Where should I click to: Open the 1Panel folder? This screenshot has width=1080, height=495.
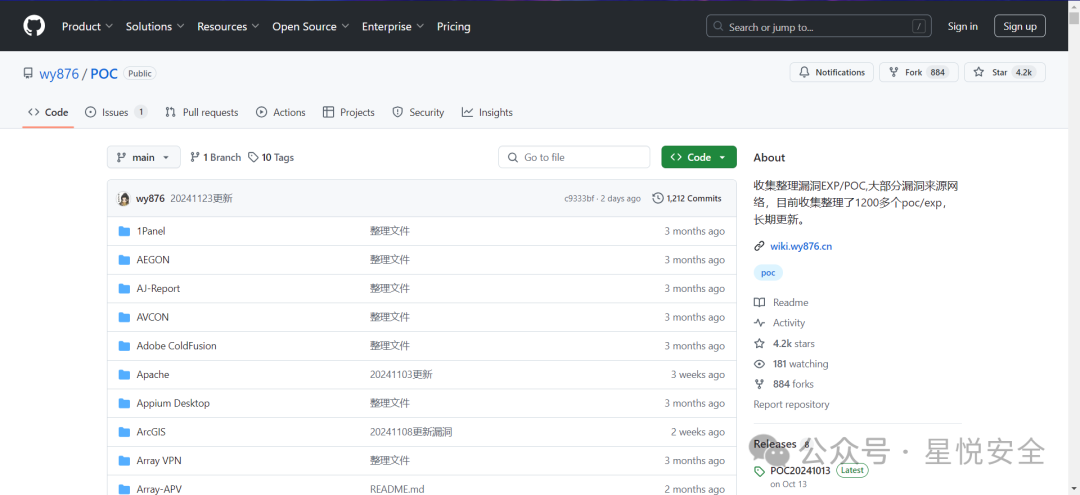pyautogui.click(x=151, y=231)
